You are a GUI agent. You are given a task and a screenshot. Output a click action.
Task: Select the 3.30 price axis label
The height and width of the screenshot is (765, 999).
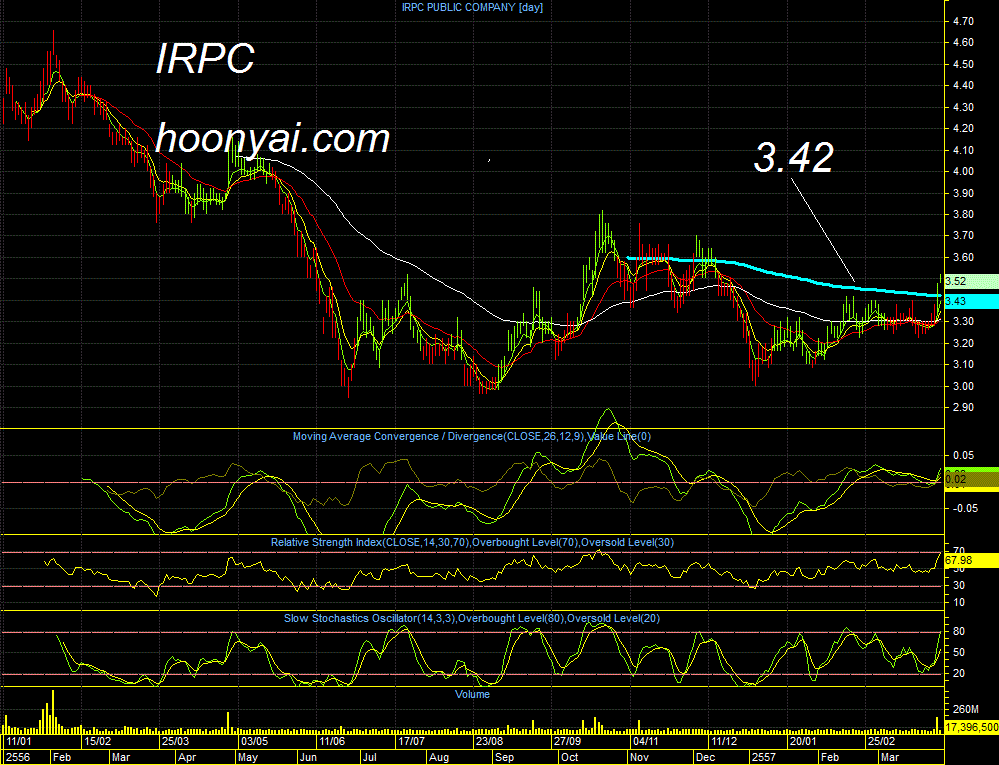(x=963, y=322)
